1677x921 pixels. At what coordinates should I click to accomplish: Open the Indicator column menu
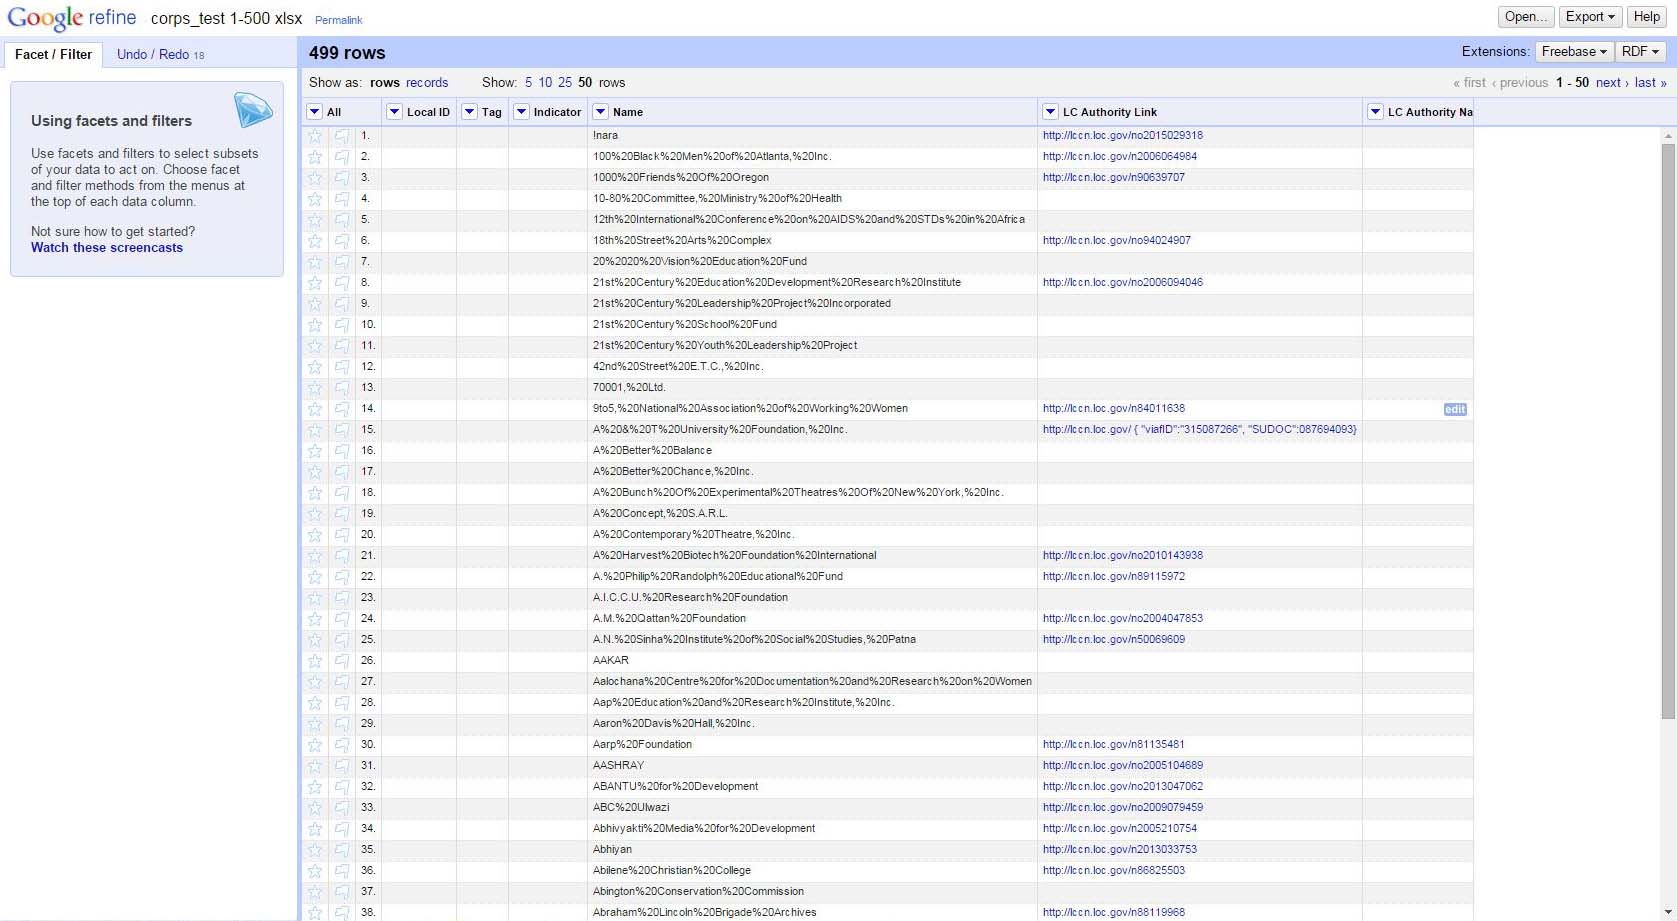521,112
